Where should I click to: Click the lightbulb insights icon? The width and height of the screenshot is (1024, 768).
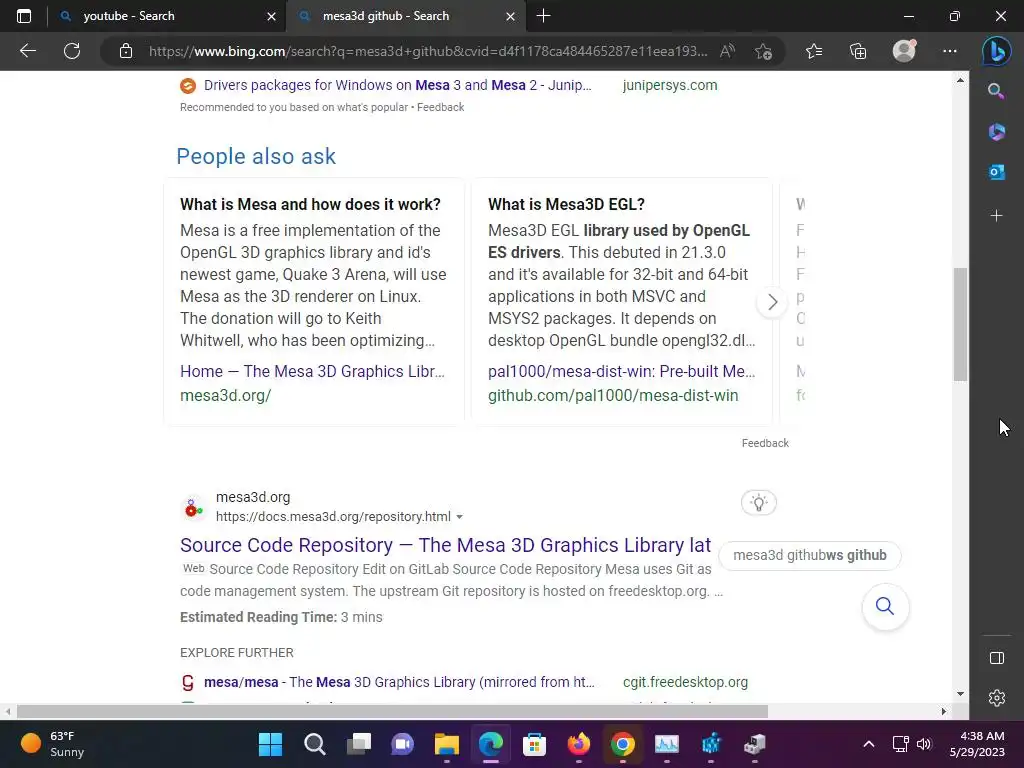758,503
